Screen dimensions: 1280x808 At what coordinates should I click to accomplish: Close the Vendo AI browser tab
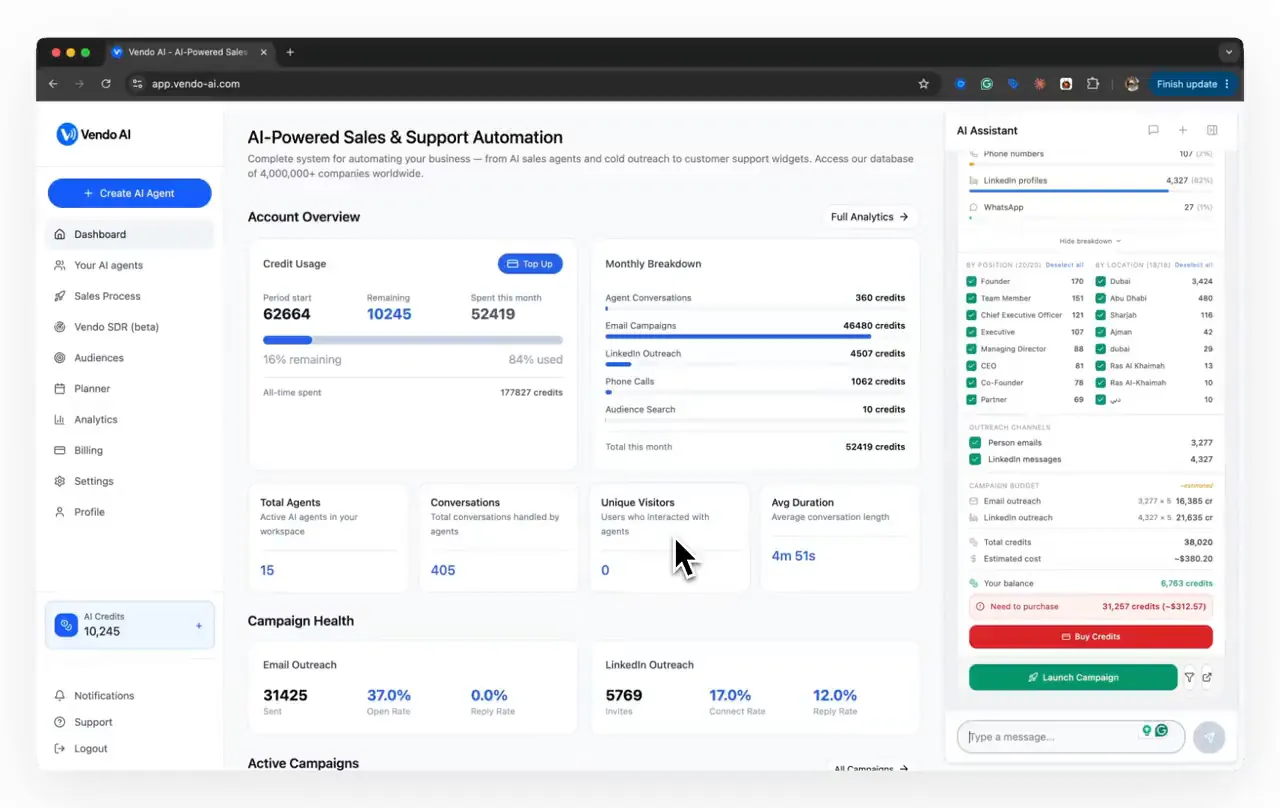click(262, 52)
